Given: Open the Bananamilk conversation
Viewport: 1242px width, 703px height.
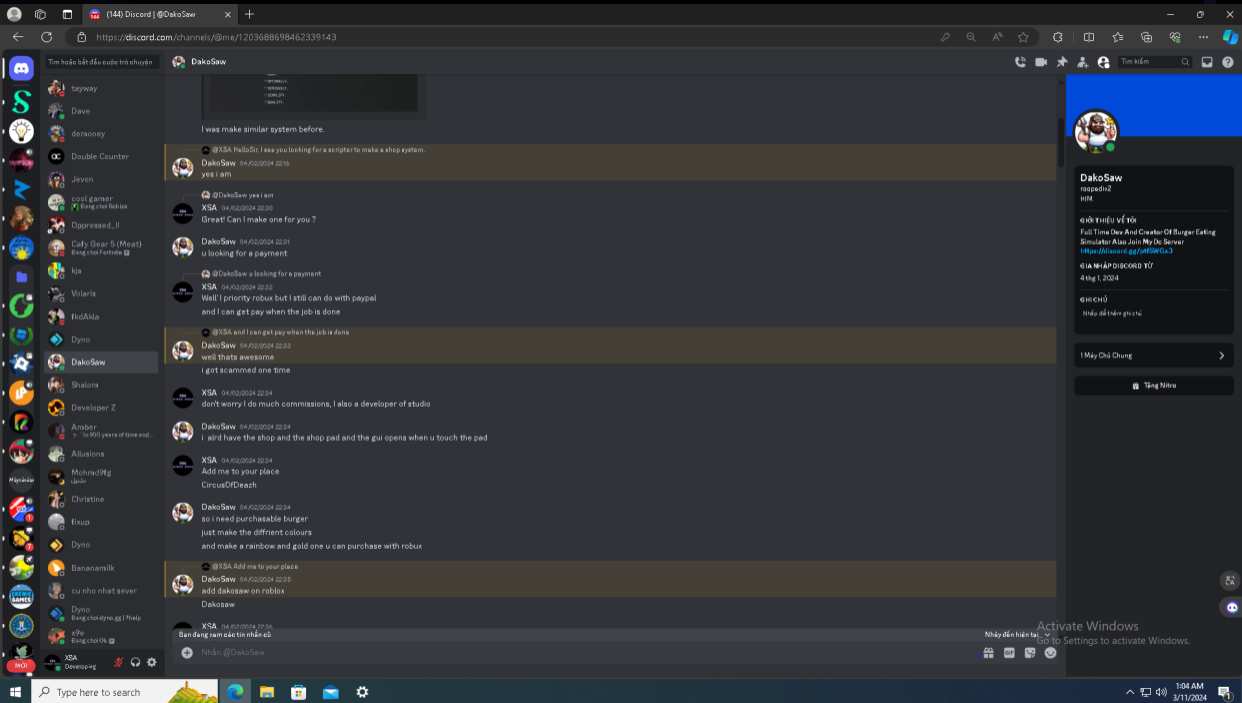Looking at the screenshot, I should point(103,568).
